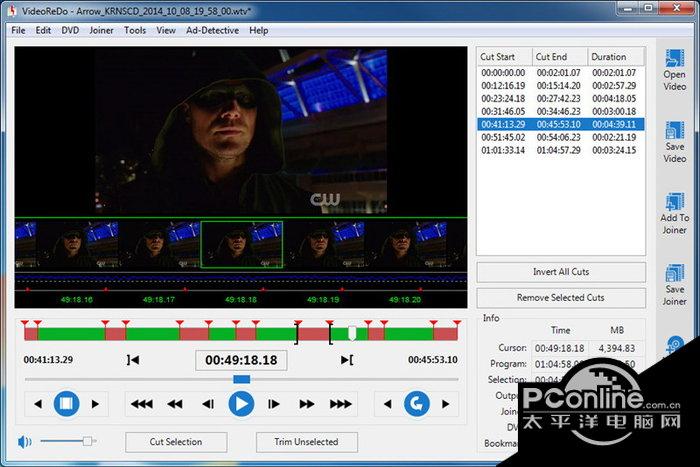This screenshot has height=467, width=700.
Task: Click the large blue Play button
Action: (x=241, y=404)
